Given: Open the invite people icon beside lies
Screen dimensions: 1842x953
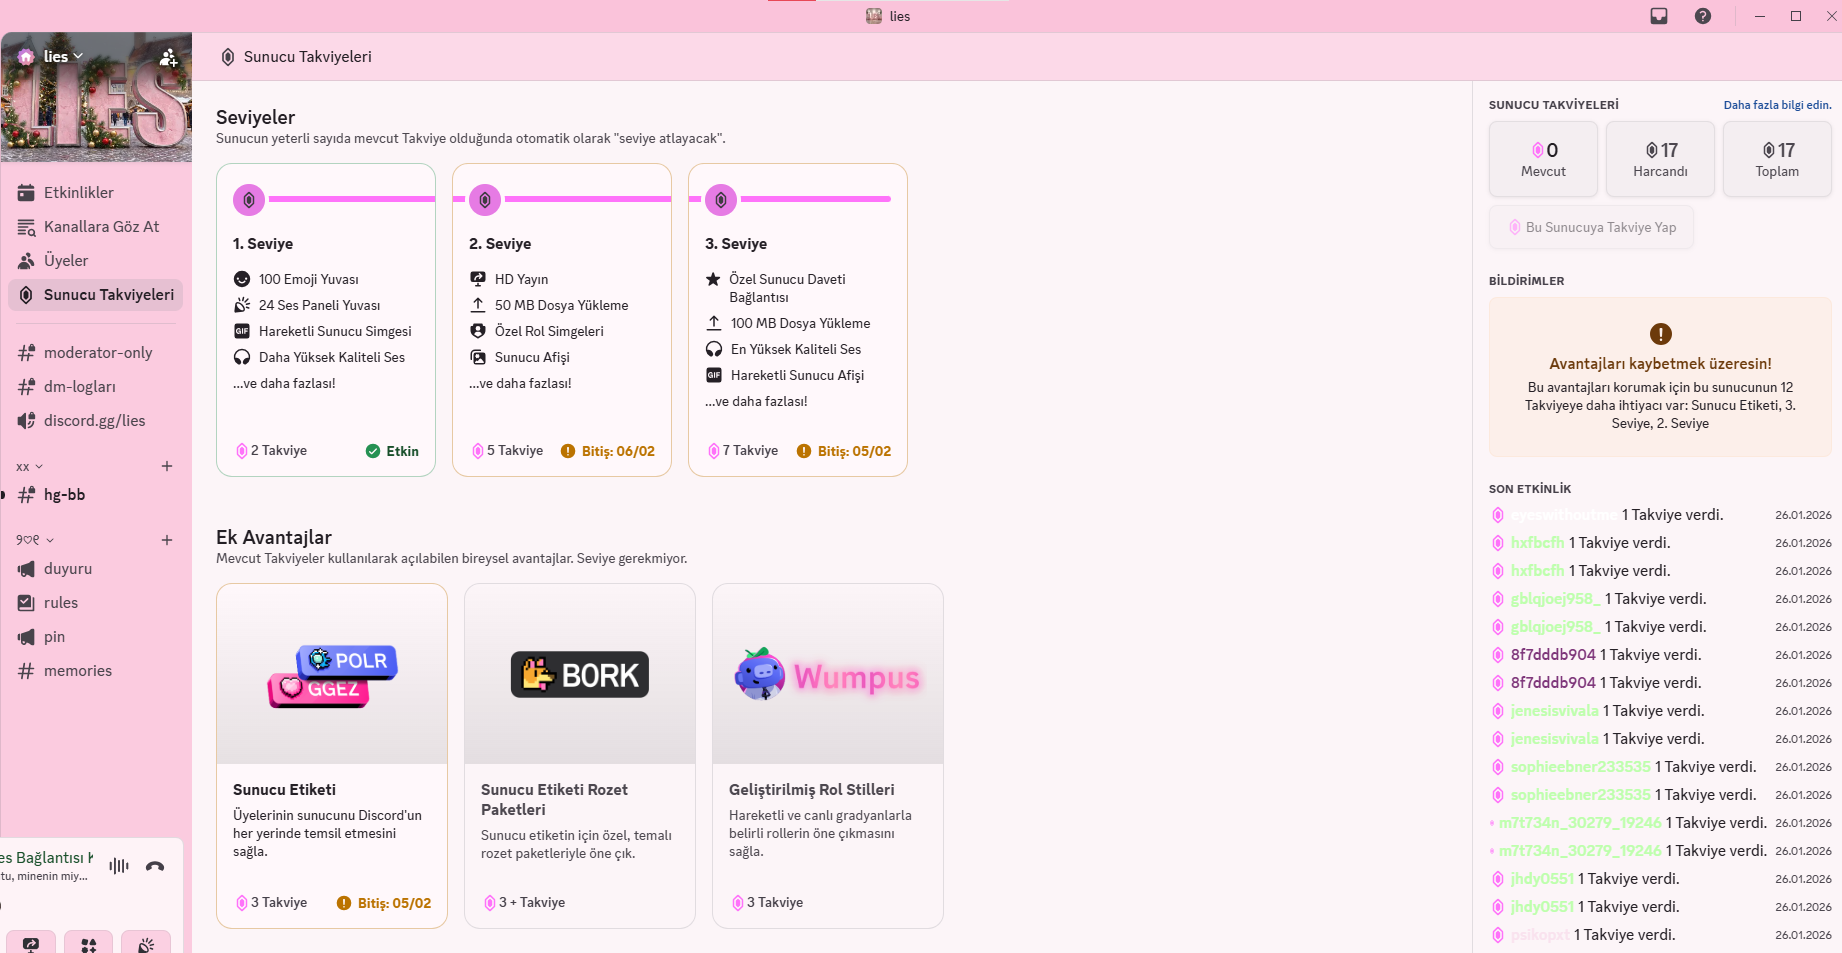Looking at the screenshot, I should (x=169, y=57).
